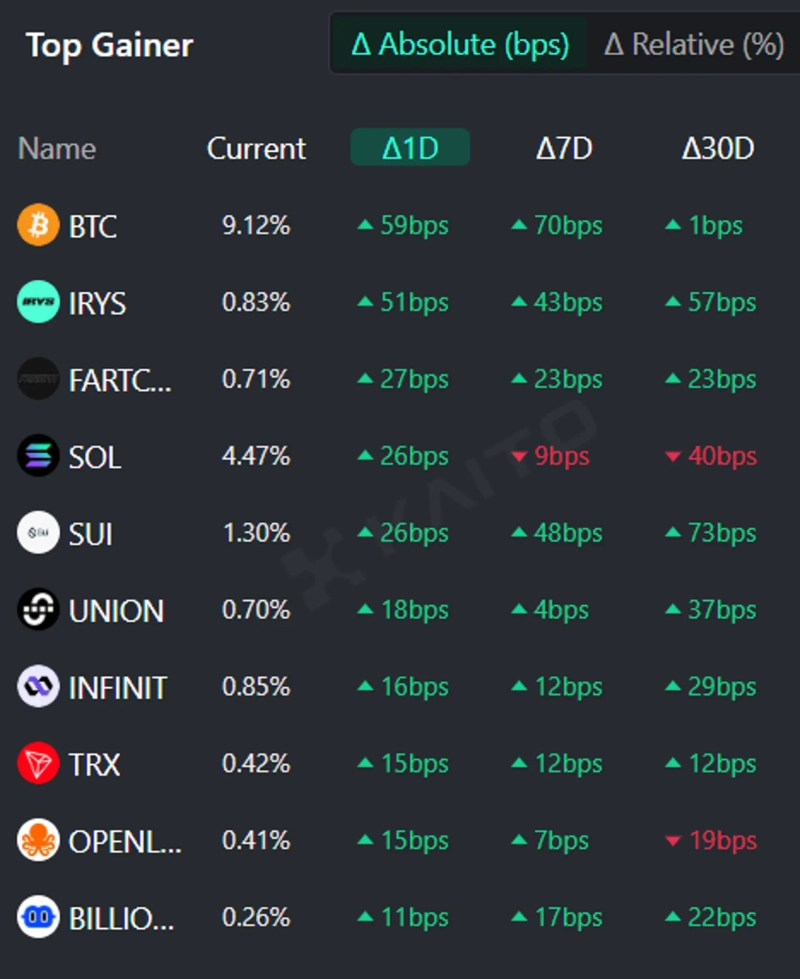Open the FARTC... token name link

pyautogui.click(x=120, y=380)
